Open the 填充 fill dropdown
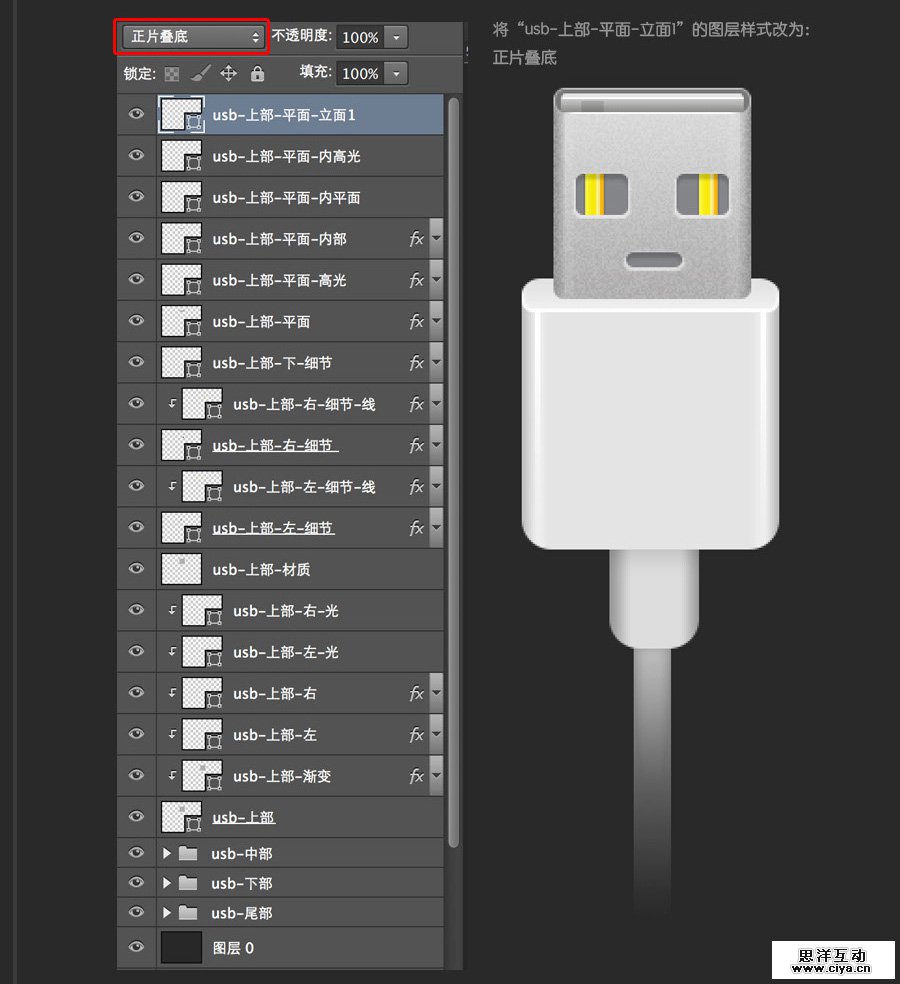Image resolution: width=900 pixels, height=984 pixels. pyautogui.click(x=395, y=73)
